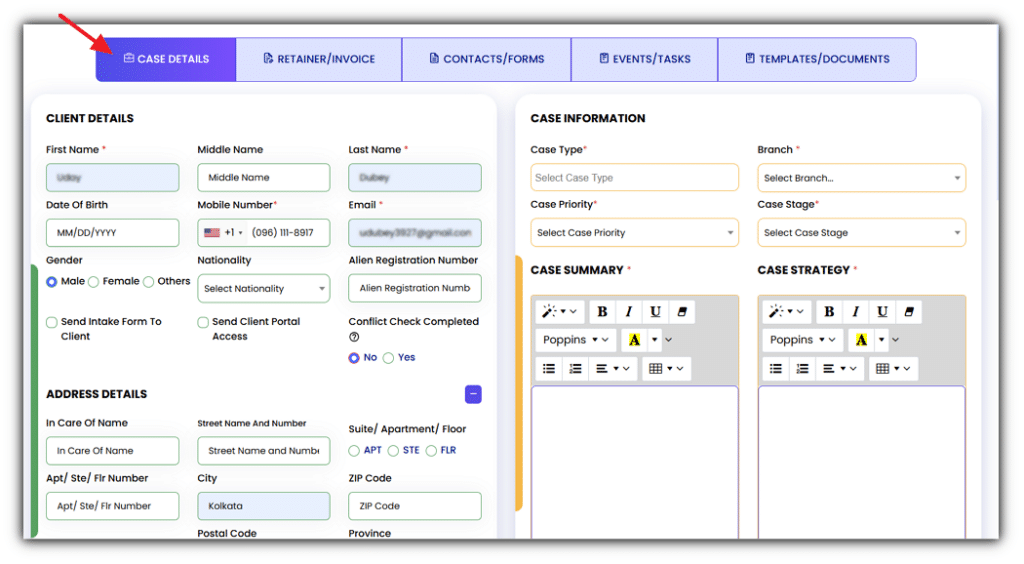Image resolution: width=1024 pixels, height=564 pixels.
Task: Select Female gender radio button
Action: [93, 282]
